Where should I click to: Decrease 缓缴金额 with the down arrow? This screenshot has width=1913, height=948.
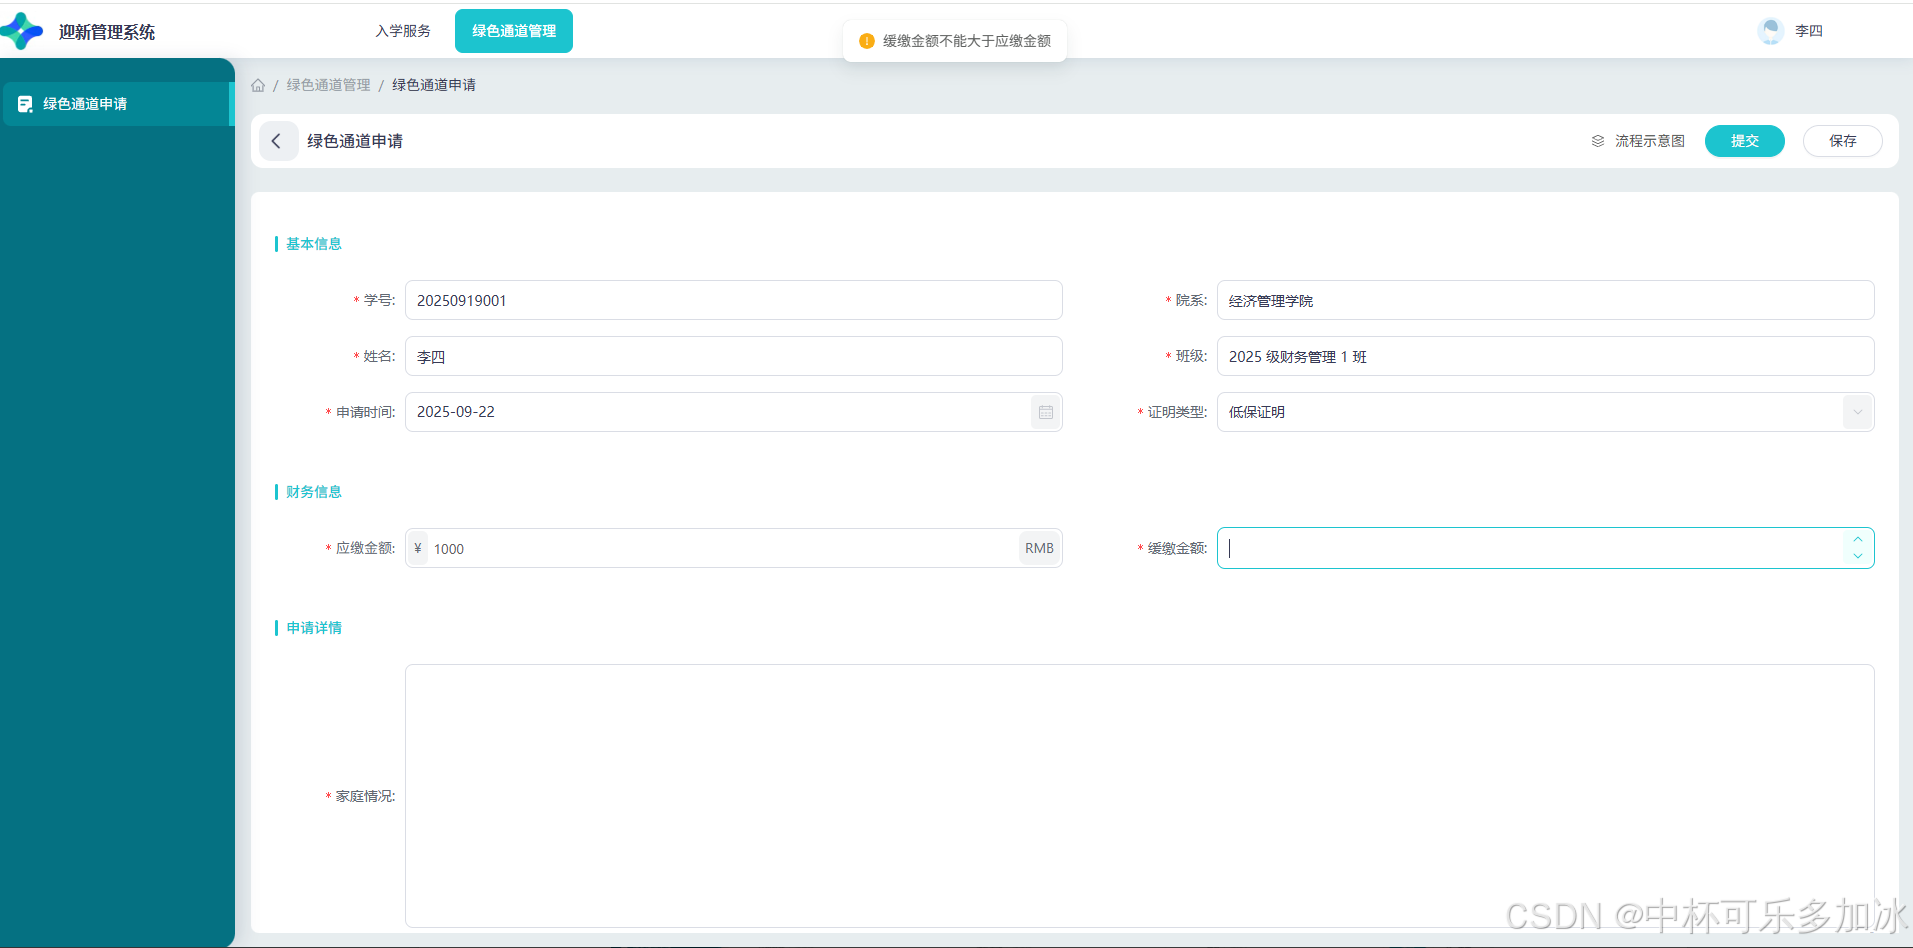tap(1858, 556)
